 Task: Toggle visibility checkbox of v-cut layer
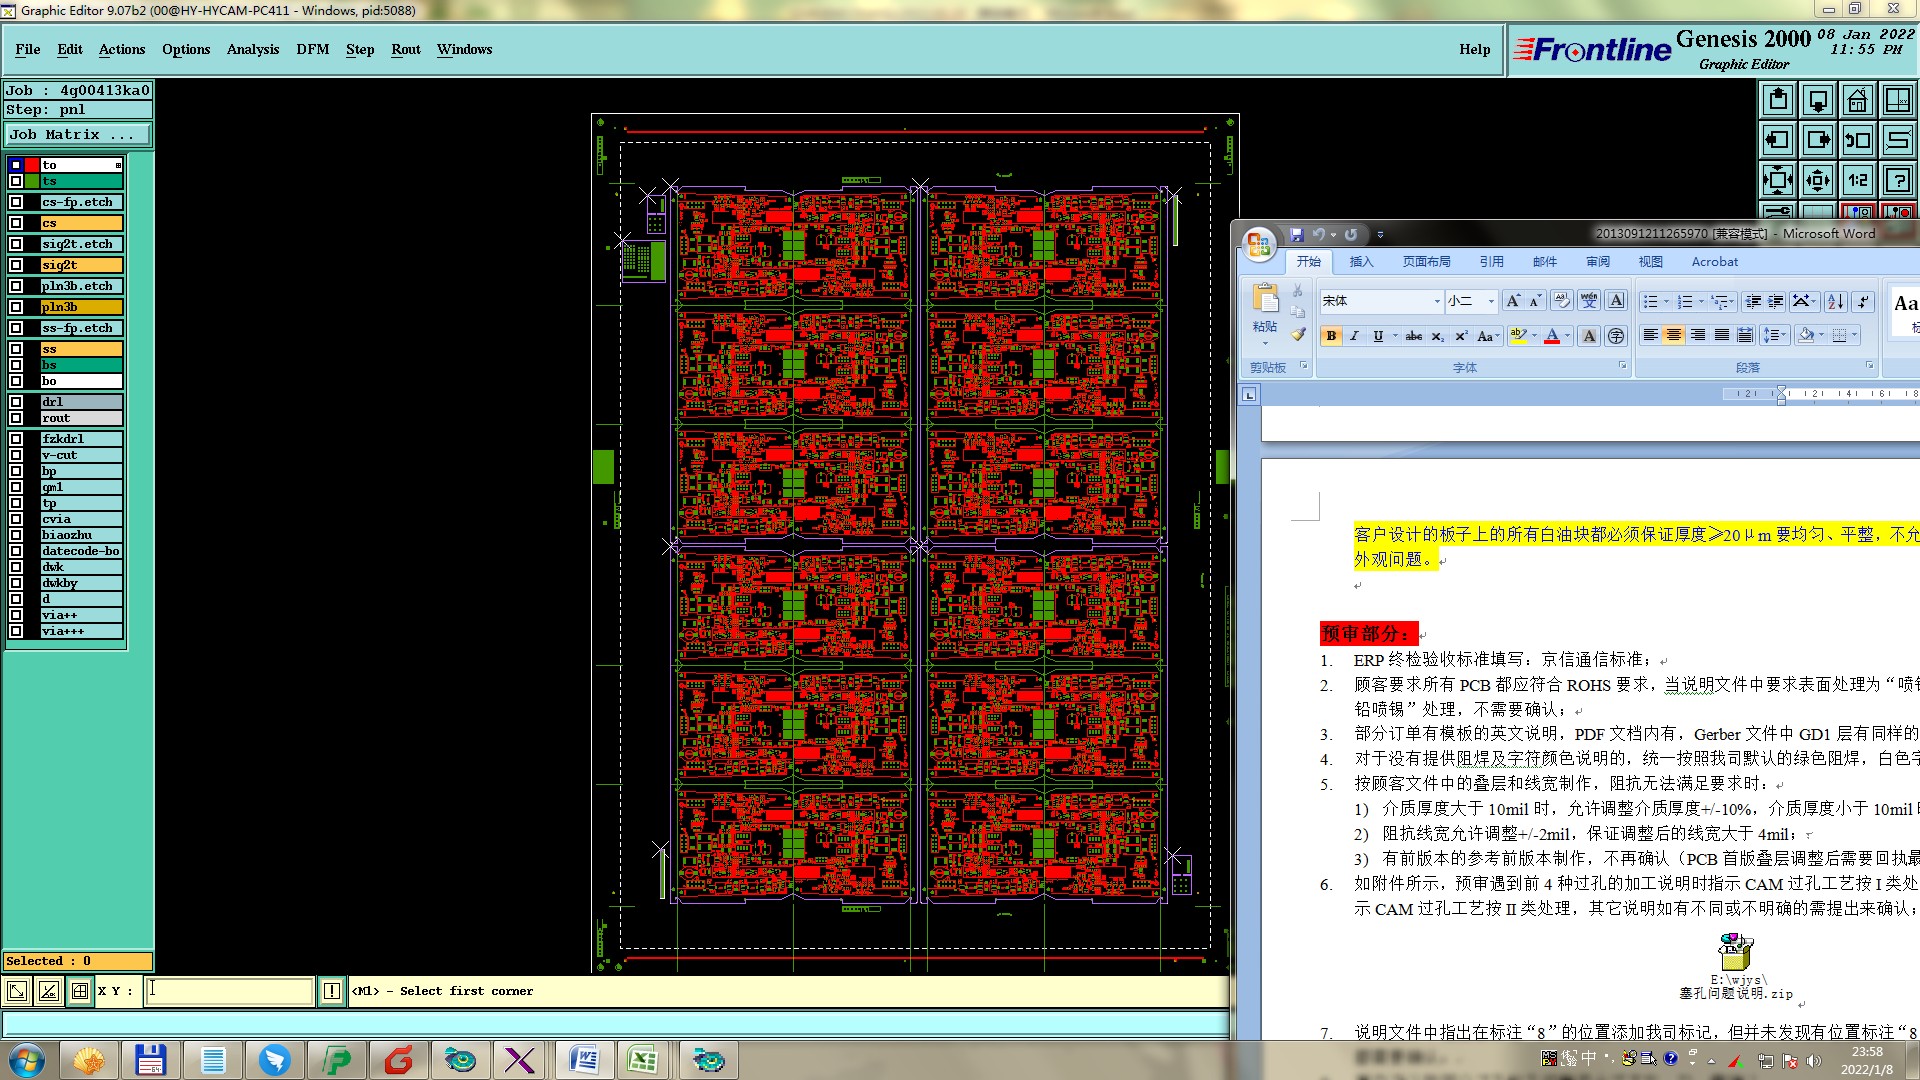(16, 455)
